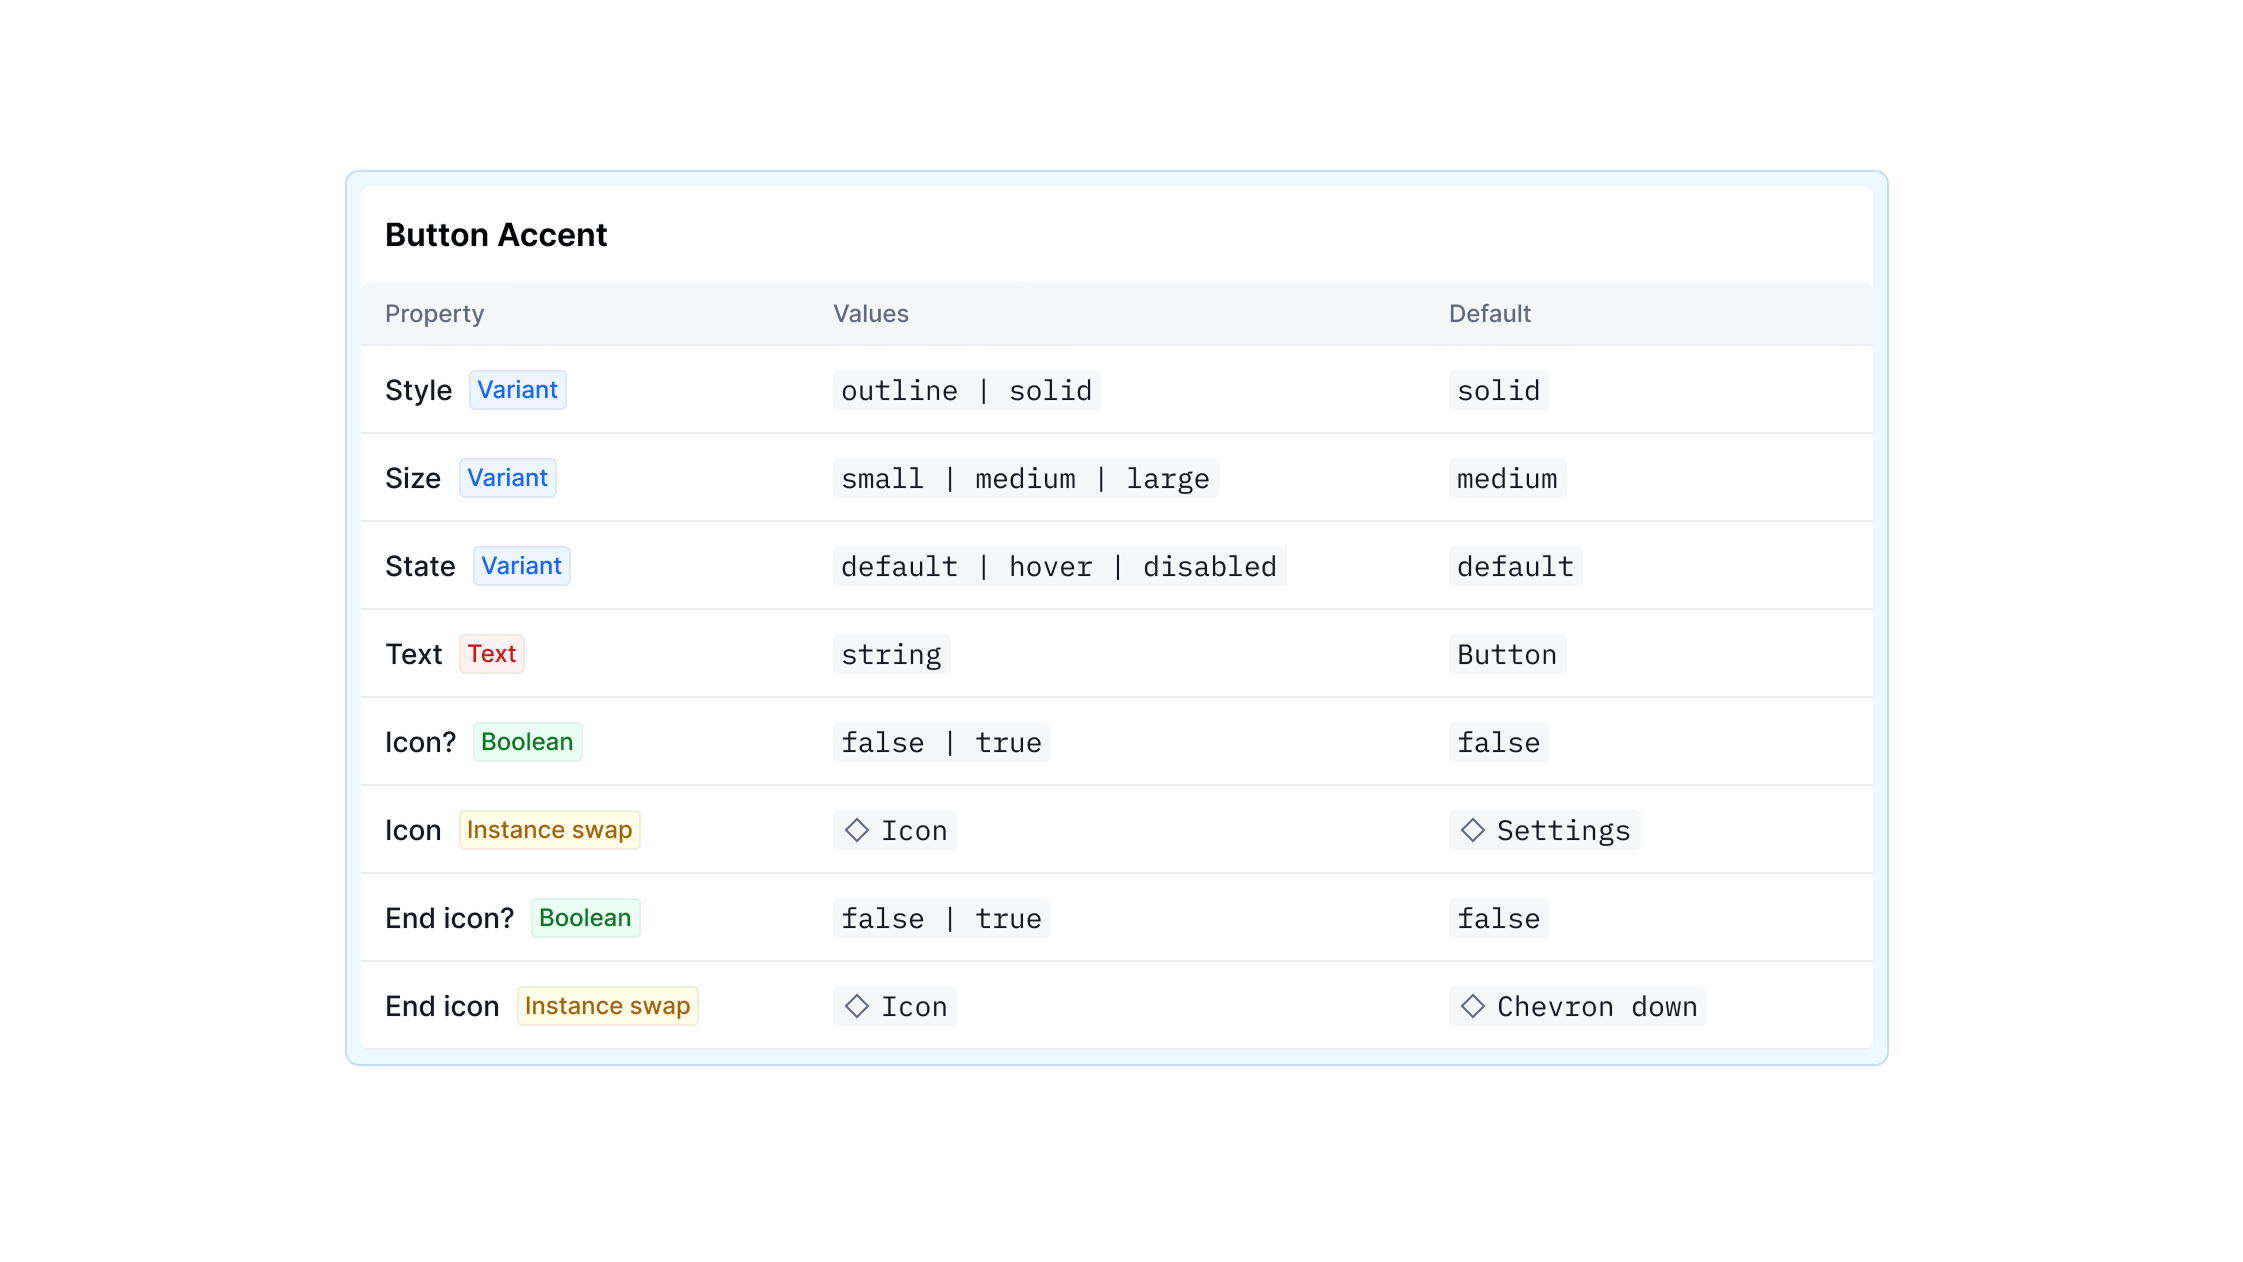Image resolution: width=2243 pixels, height=1262 pixels.
Task: Click the 'small | medium | large' values chip
Action: click(x=1025, y=478)
